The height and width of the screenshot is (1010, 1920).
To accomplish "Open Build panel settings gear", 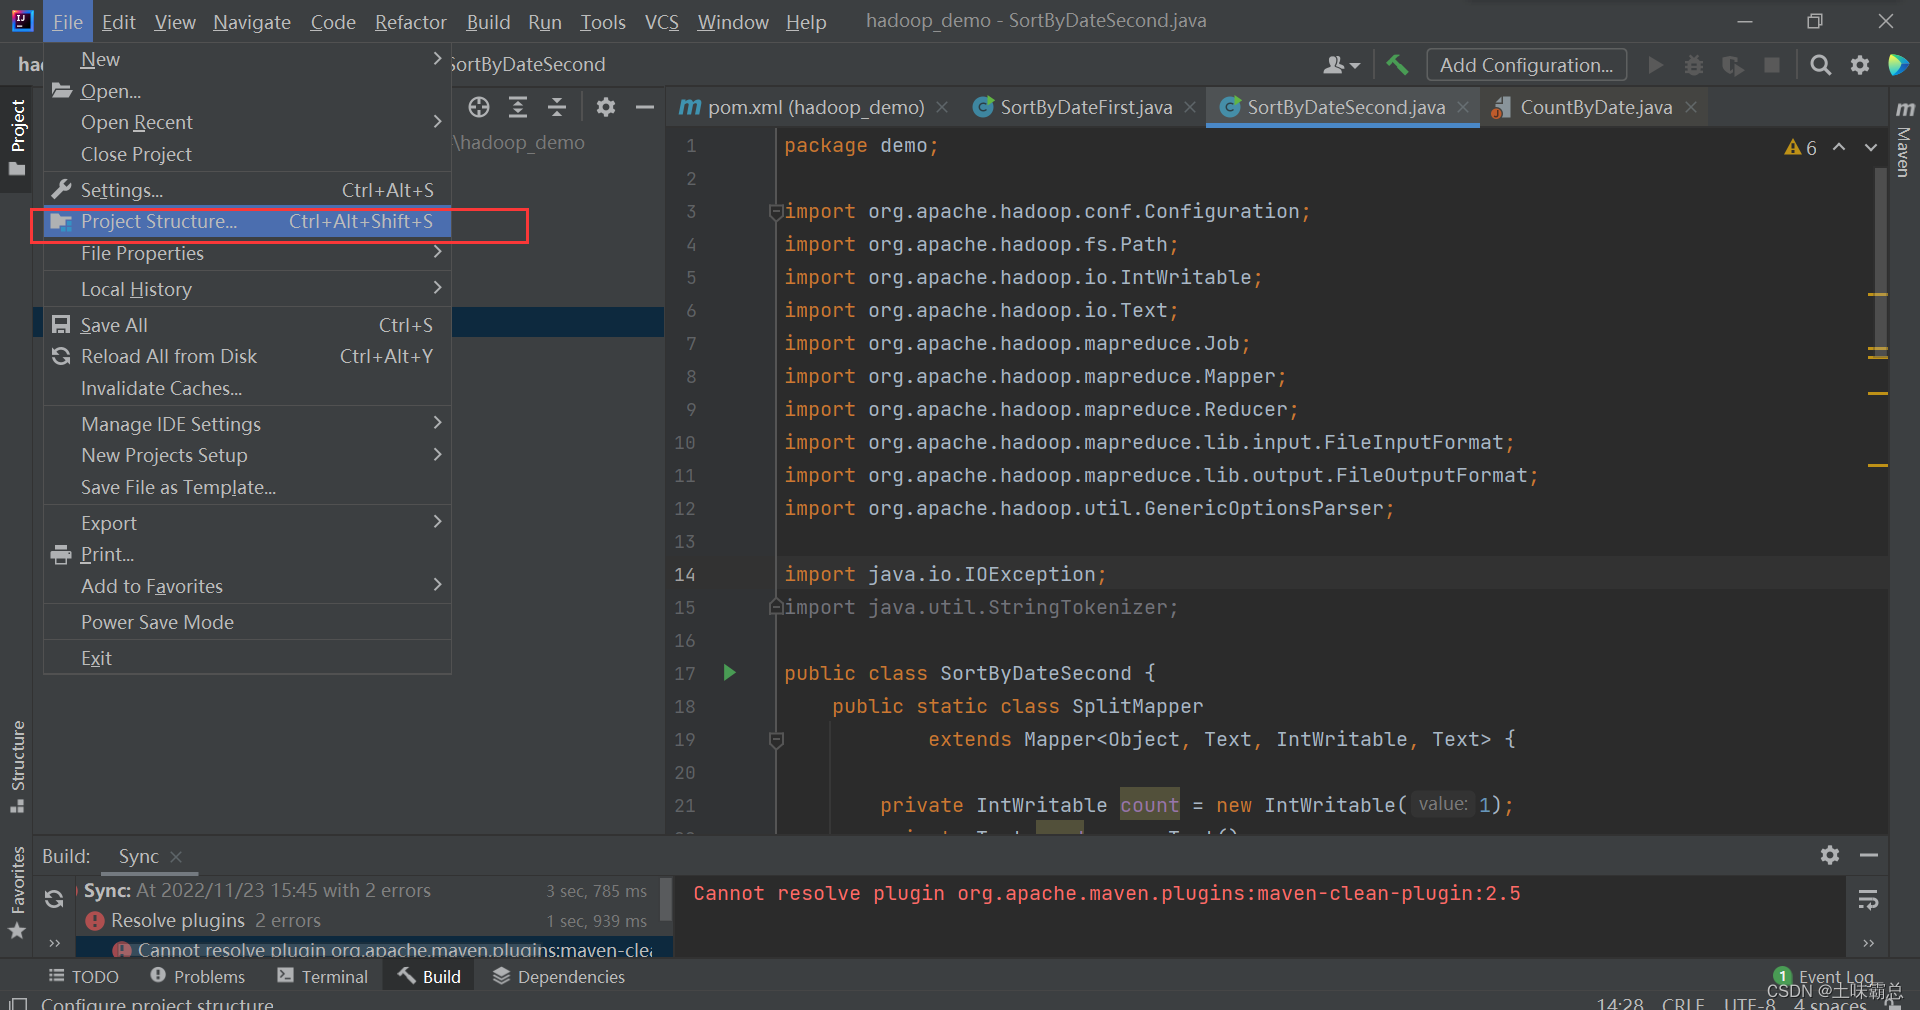I will pos(1830,855).
